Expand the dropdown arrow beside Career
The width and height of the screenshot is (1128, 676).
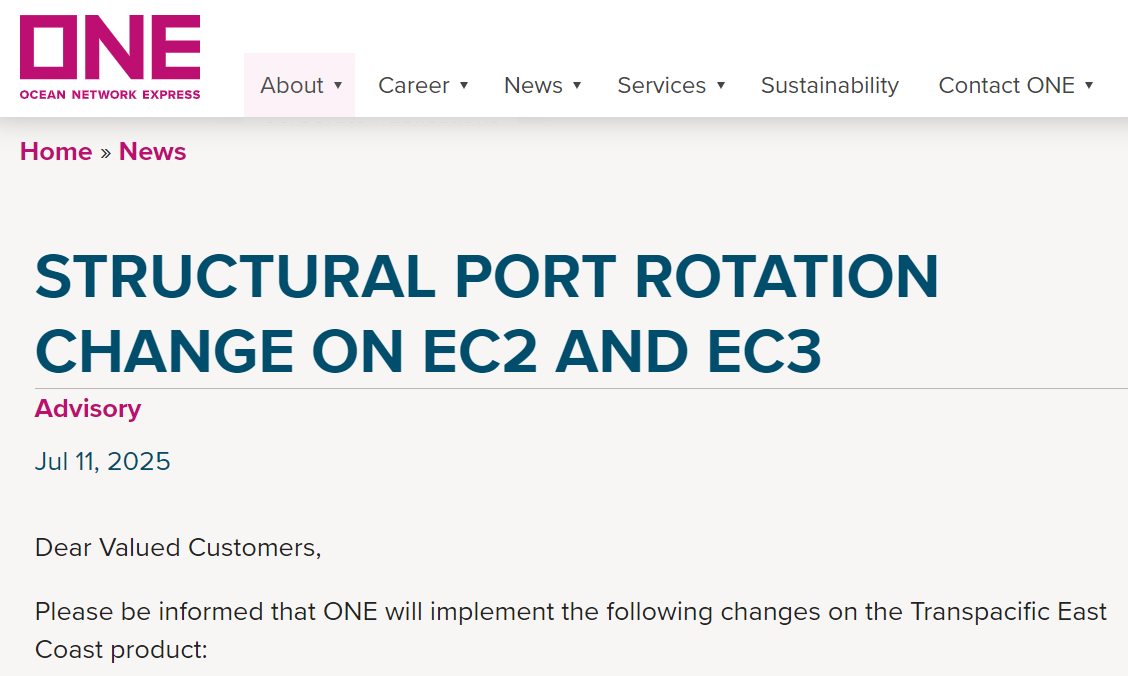click(464, 86)
